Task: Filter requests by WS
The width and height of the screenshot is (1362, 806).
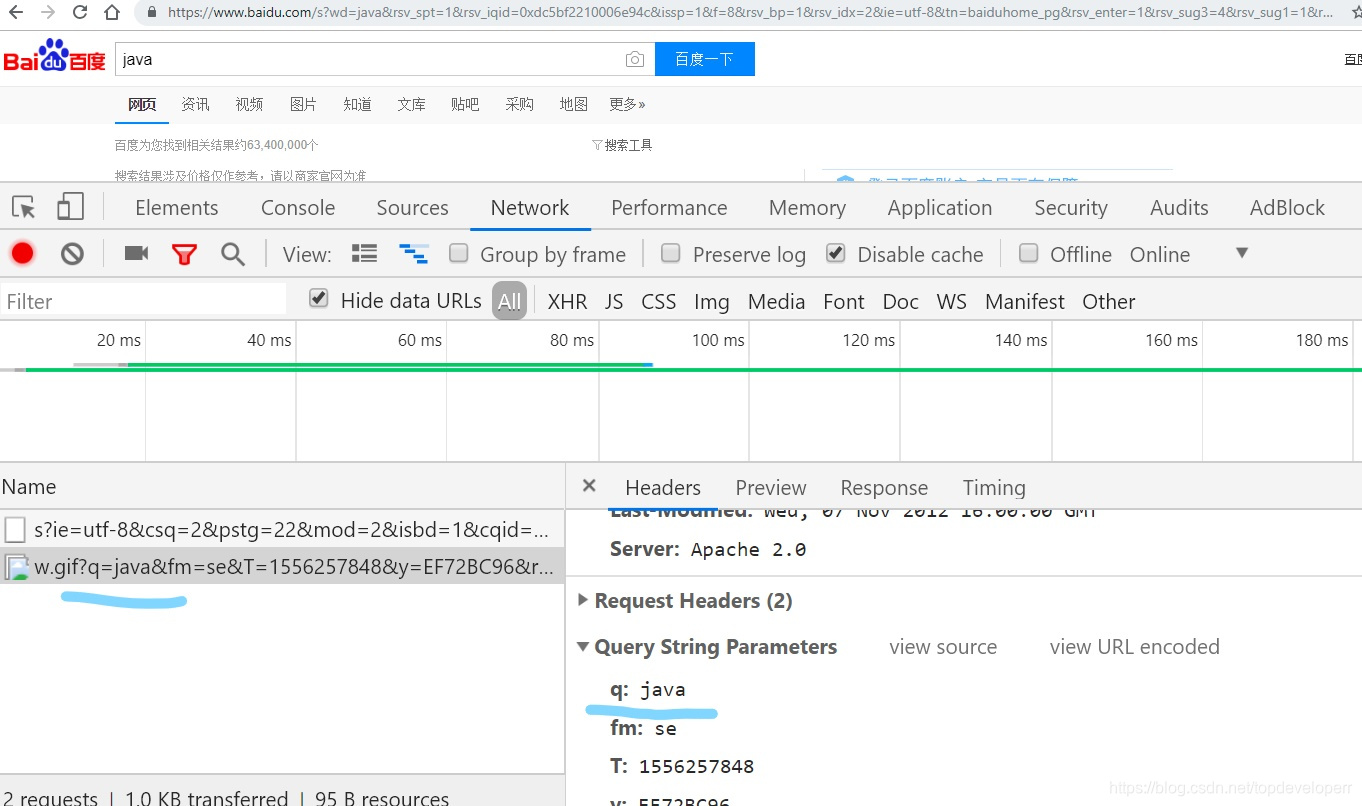Action: [952, 302]
